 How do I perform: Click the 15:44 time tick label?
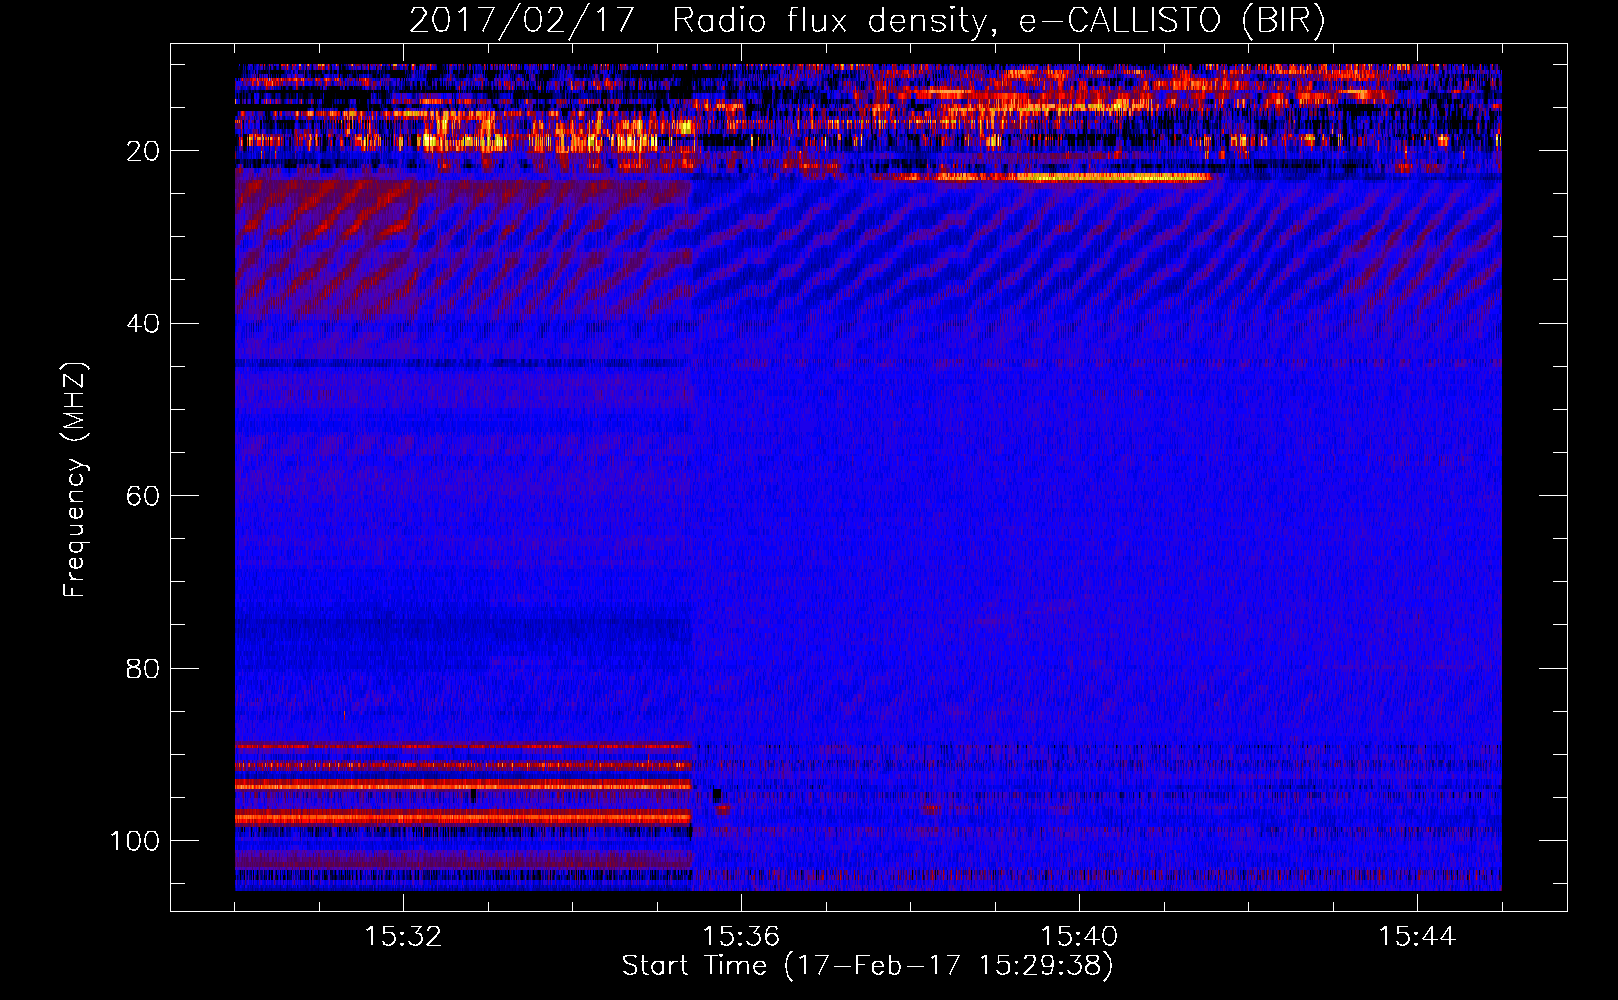pos(1417,937)
